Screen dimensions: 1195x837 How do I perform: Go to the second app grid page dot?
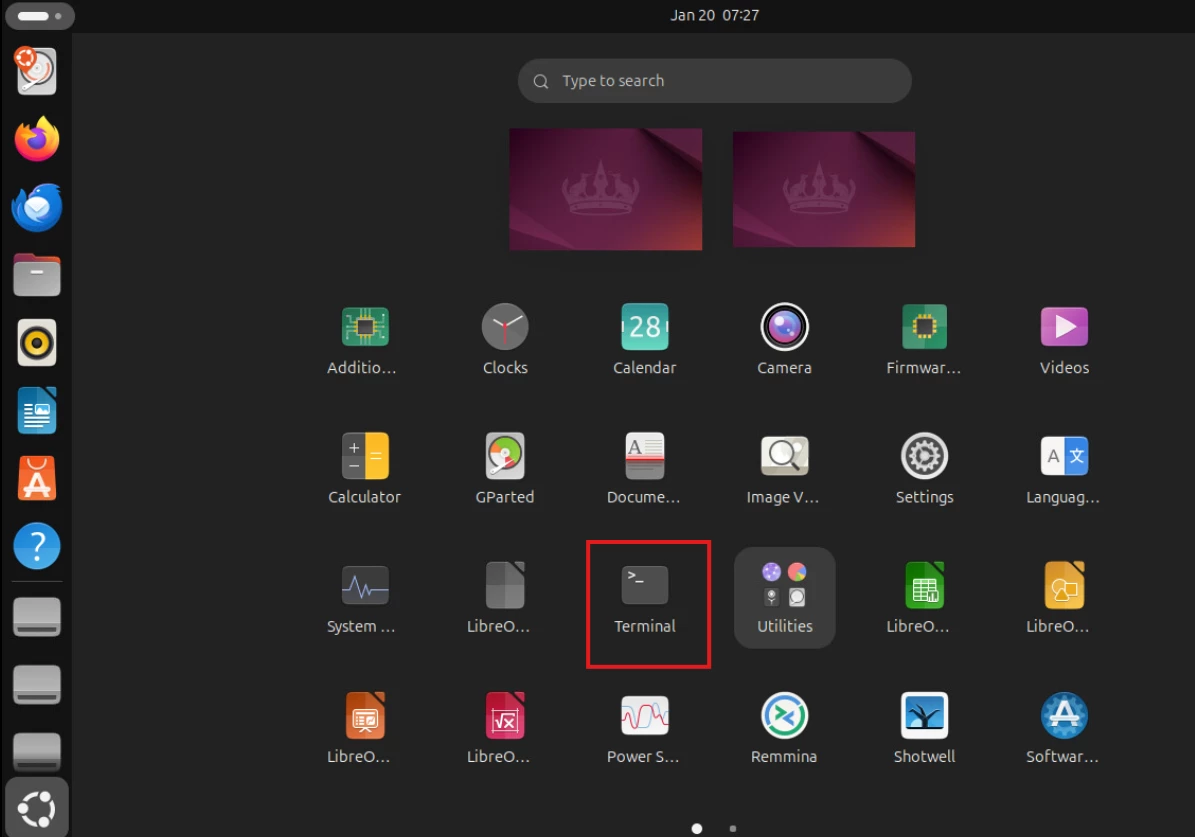[732, 829]
